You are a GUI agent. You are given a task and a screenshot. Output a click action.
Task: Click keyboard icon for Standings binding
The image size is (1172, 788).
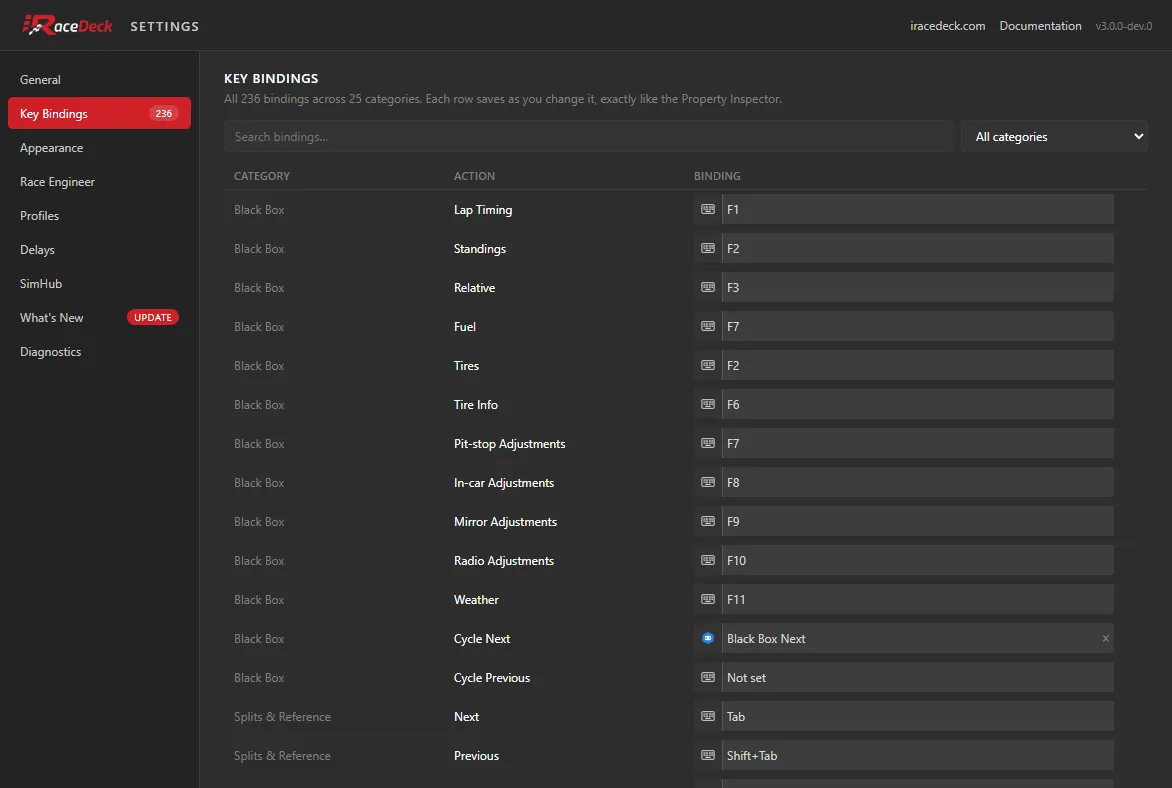[707, 248]
